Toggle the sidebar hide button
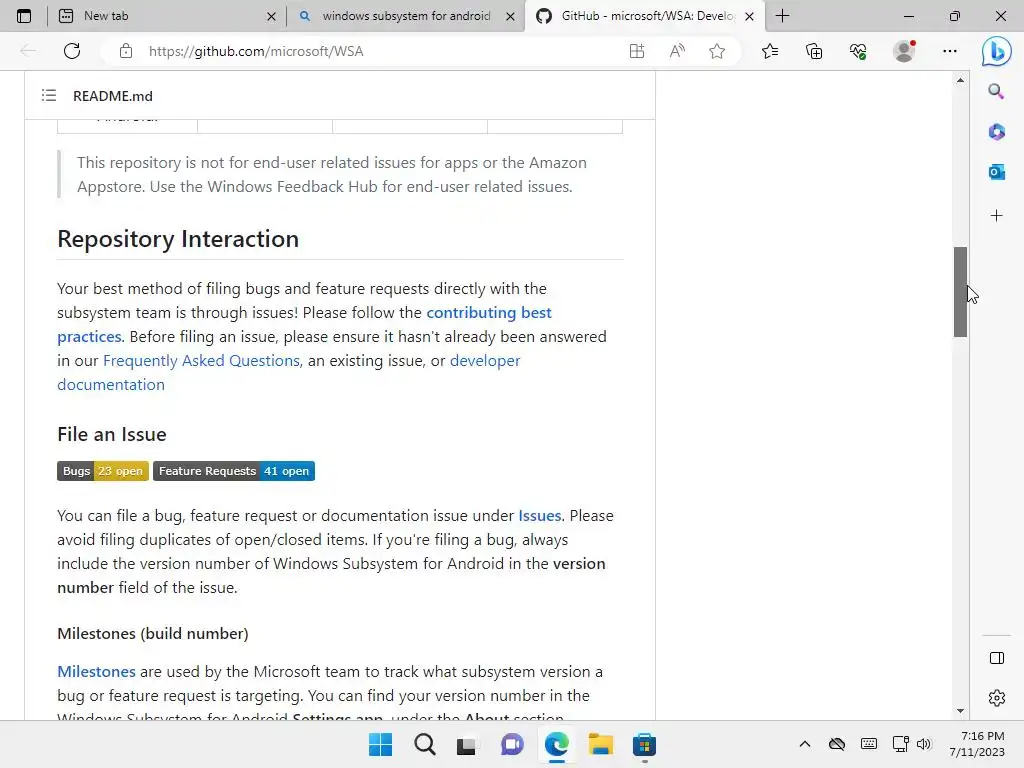The width and height of the screenshot is (1024, 768). click(997, 658)
